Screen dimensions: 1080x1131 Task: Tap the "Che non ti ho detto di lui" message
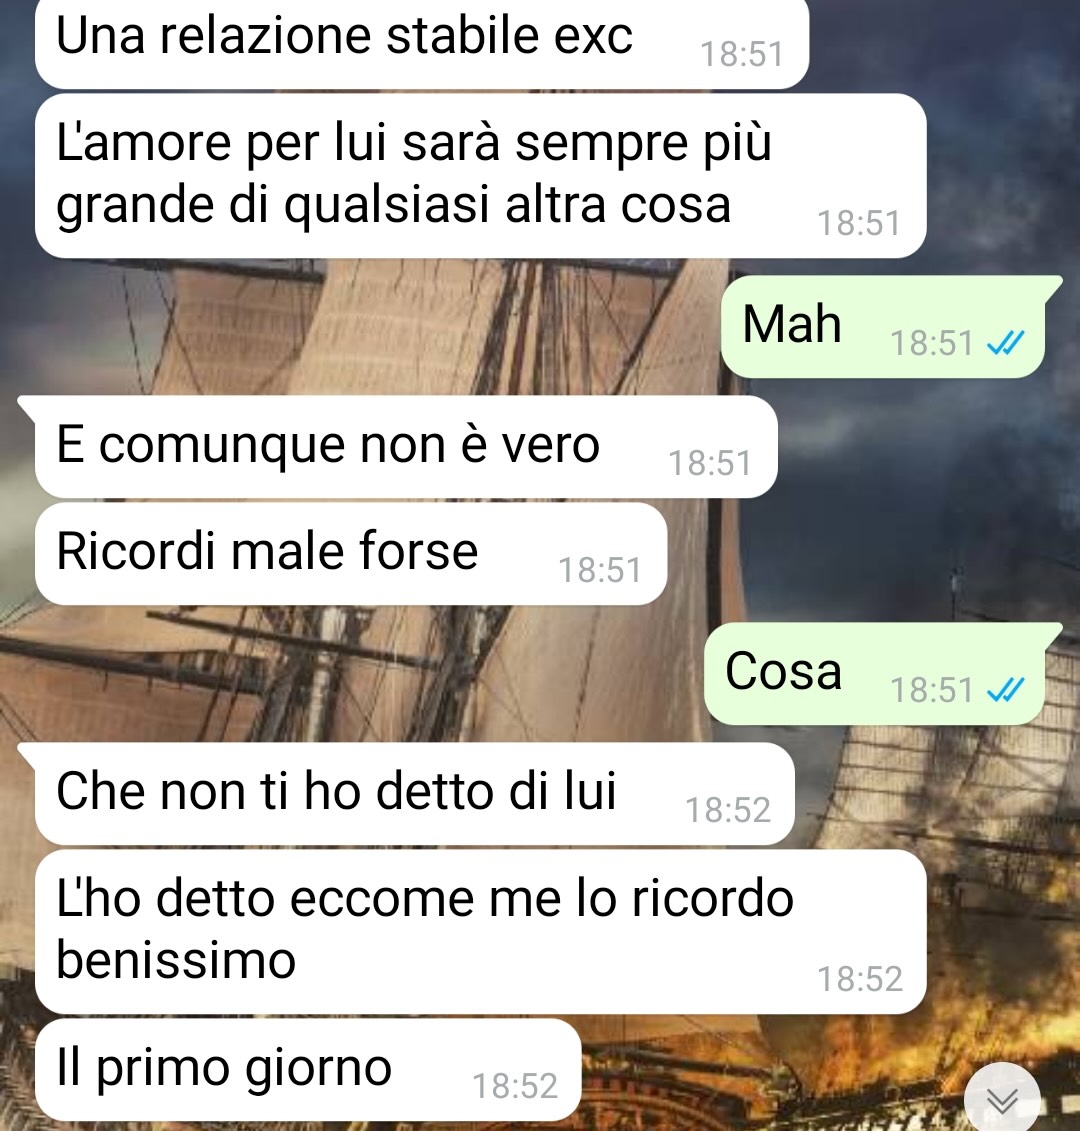[x=415, y=793]
